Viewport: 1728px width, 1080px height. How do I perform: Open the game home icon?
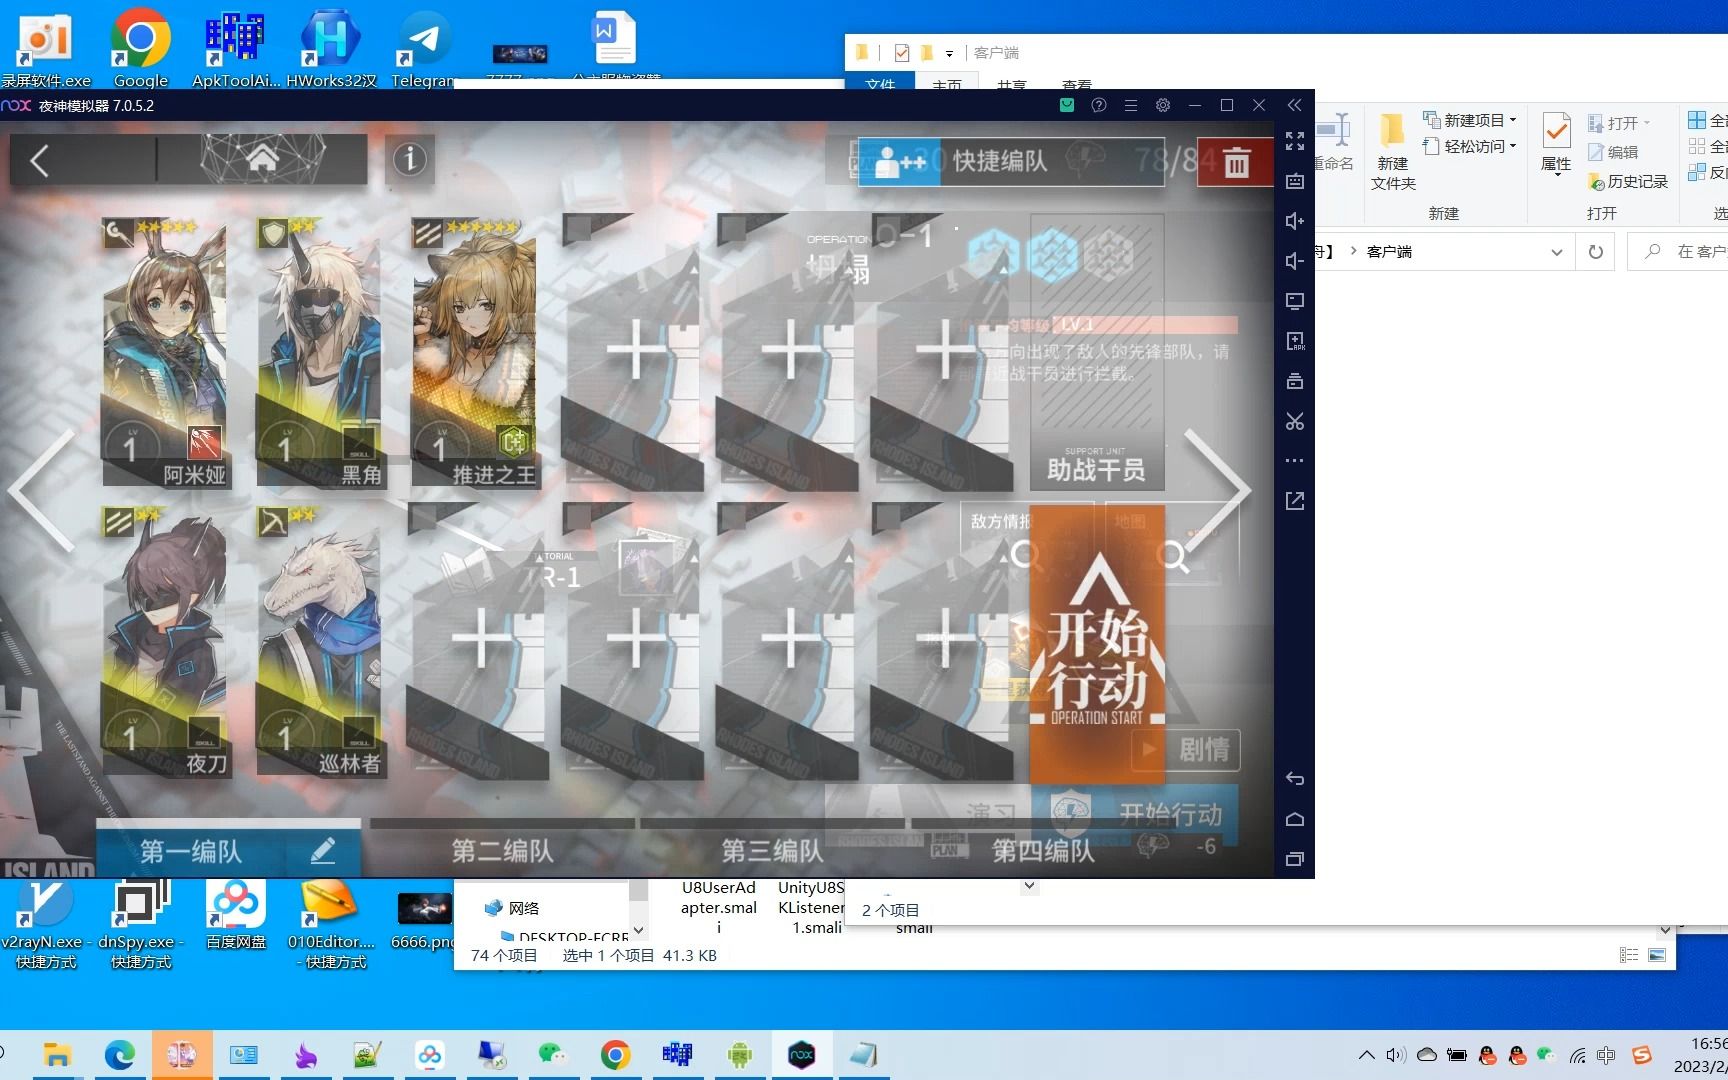tap(263, 158)
